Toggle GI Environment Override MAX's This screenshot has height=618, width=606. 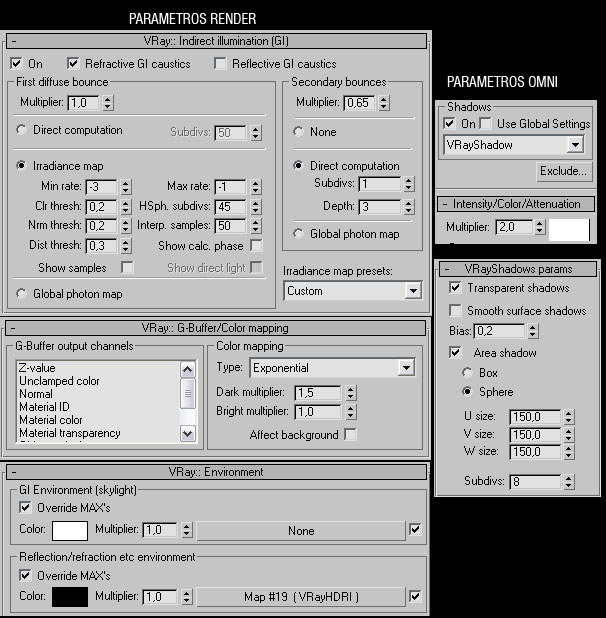pos(25,507)
